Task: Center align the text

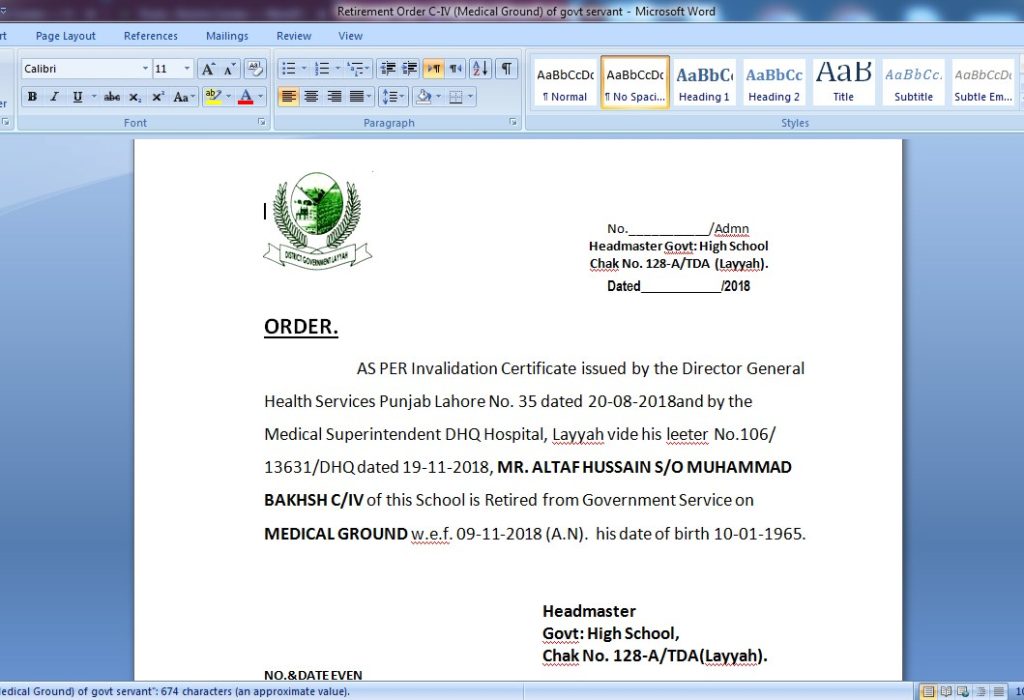Action: 311,97
